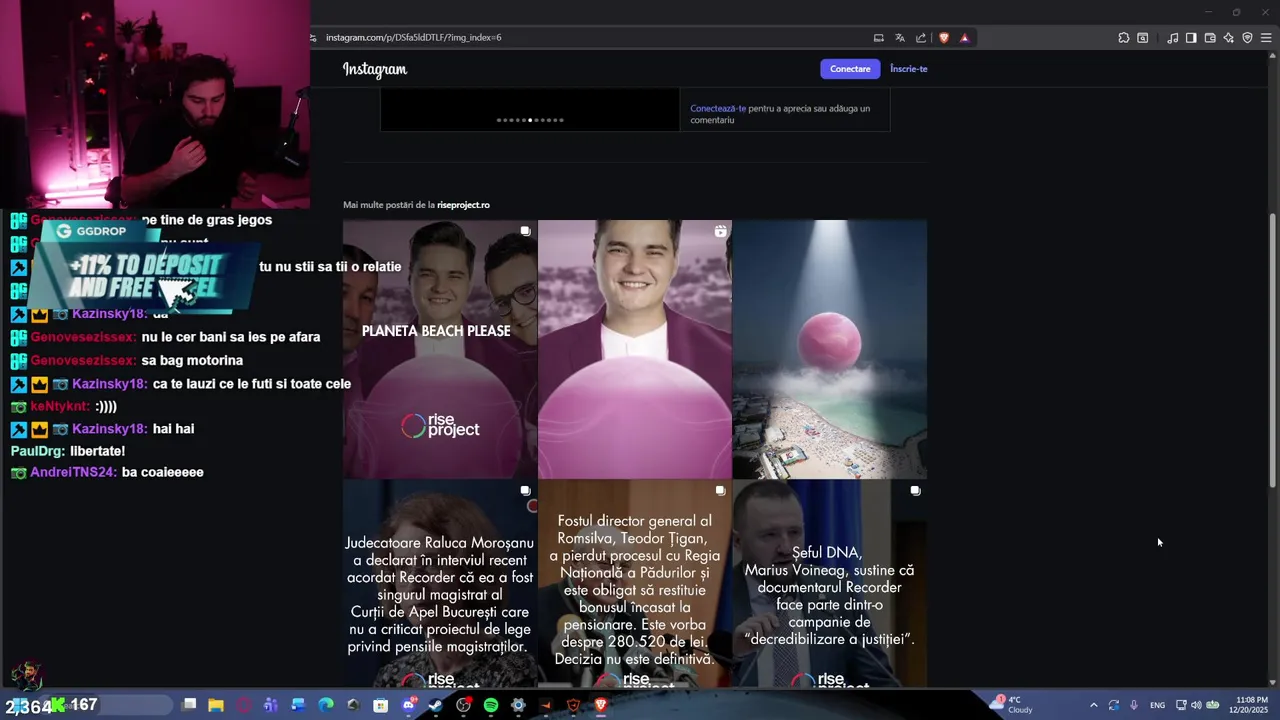The width and height of the screenshot is (1280, 720).
Task: Click the Brave VPN shield icon
Action: point(1248,38)
